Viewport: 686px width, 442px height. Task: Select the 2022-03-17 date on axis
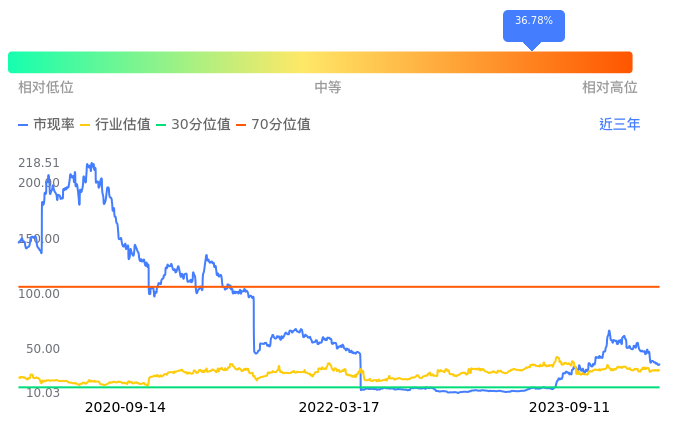(339, 408)
